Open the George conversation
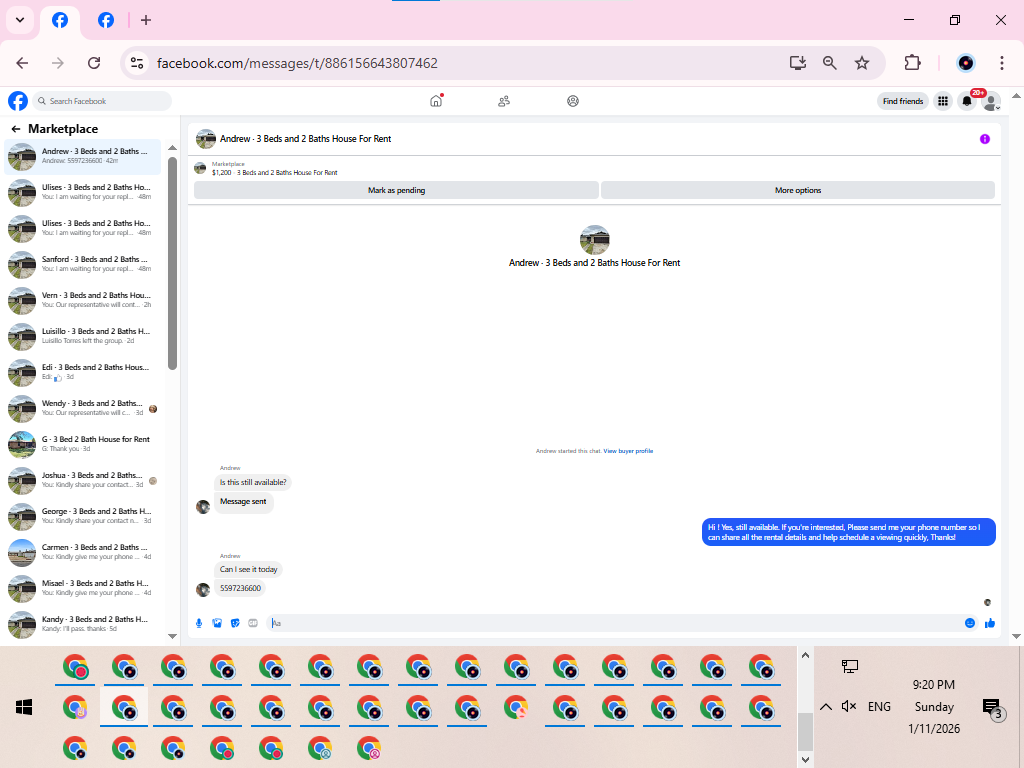Image resolution: width=1024 pixels, height=768 pixels. tap(83, 517)
